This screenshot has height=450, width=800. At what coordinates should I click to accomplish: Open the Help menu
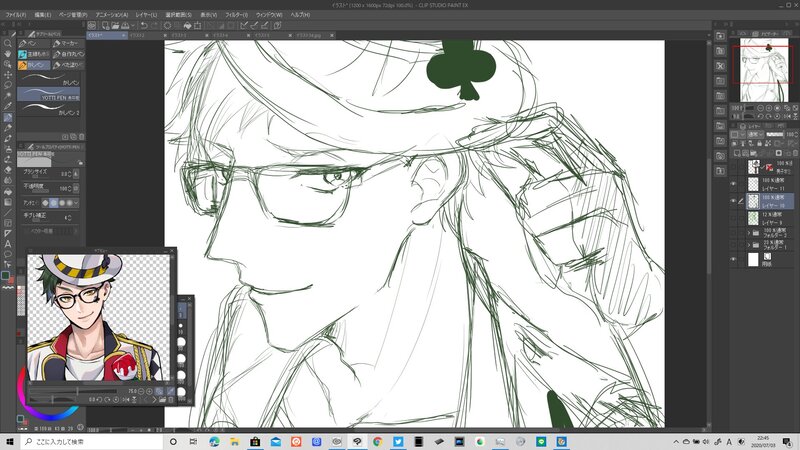click(x=300, y=15)
